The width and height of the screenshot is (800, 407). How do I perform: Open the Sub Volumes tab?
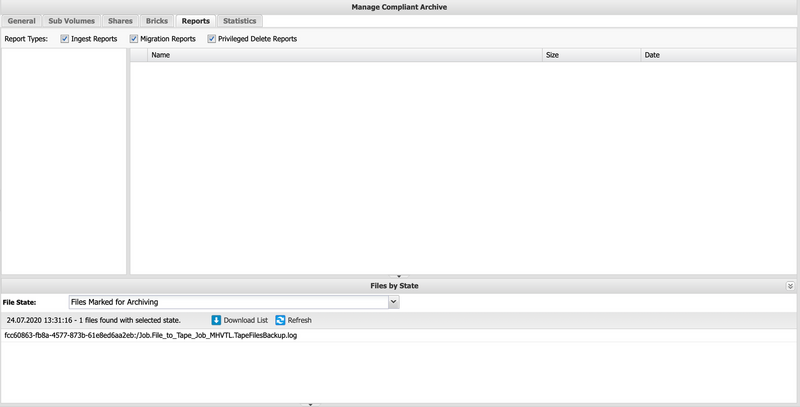(71, 21)
